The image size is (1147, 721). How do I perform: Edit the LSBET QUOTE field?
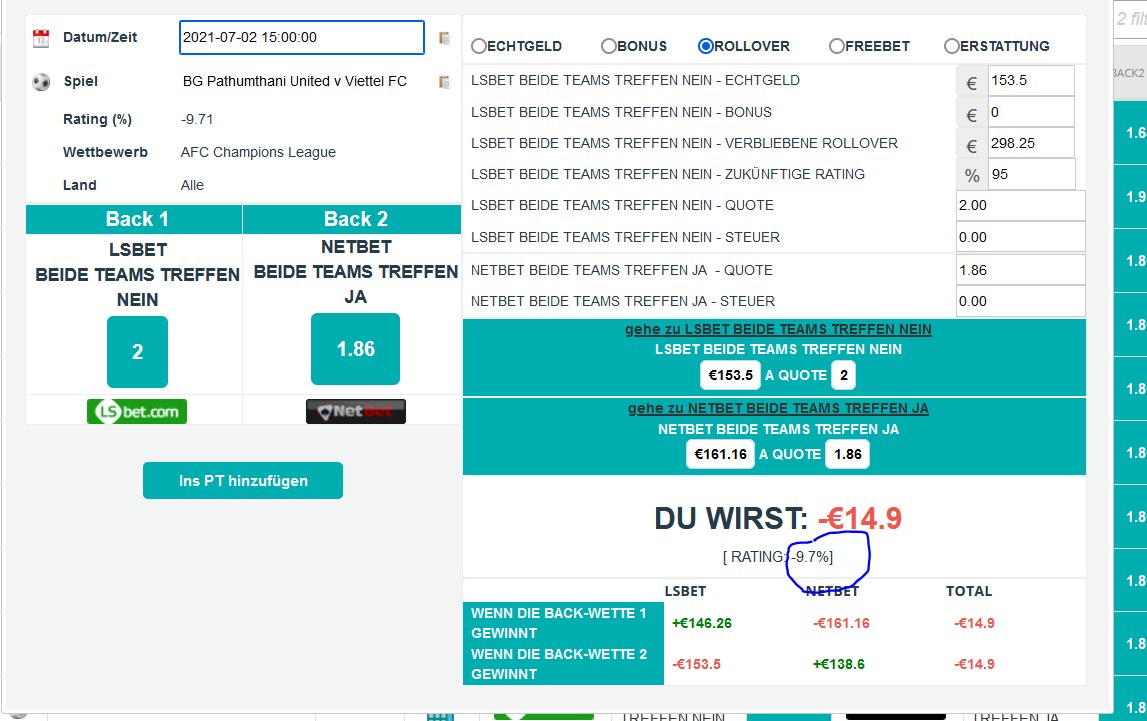1020,205
